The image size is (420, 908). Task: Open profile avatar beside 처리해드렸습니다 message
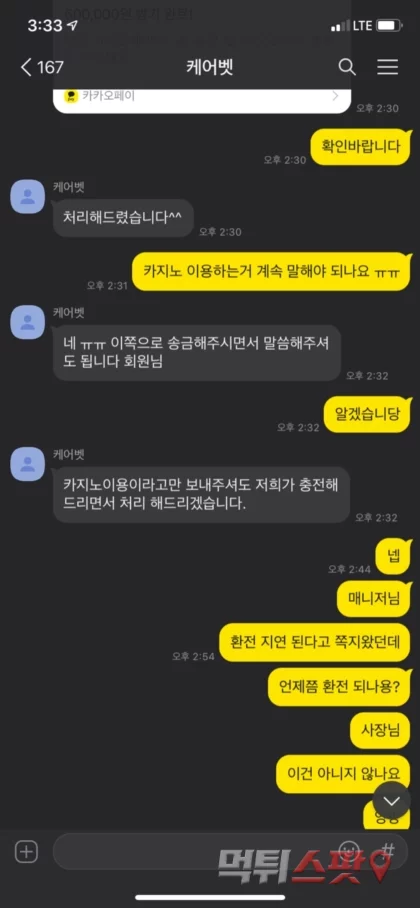pos(28,196)
